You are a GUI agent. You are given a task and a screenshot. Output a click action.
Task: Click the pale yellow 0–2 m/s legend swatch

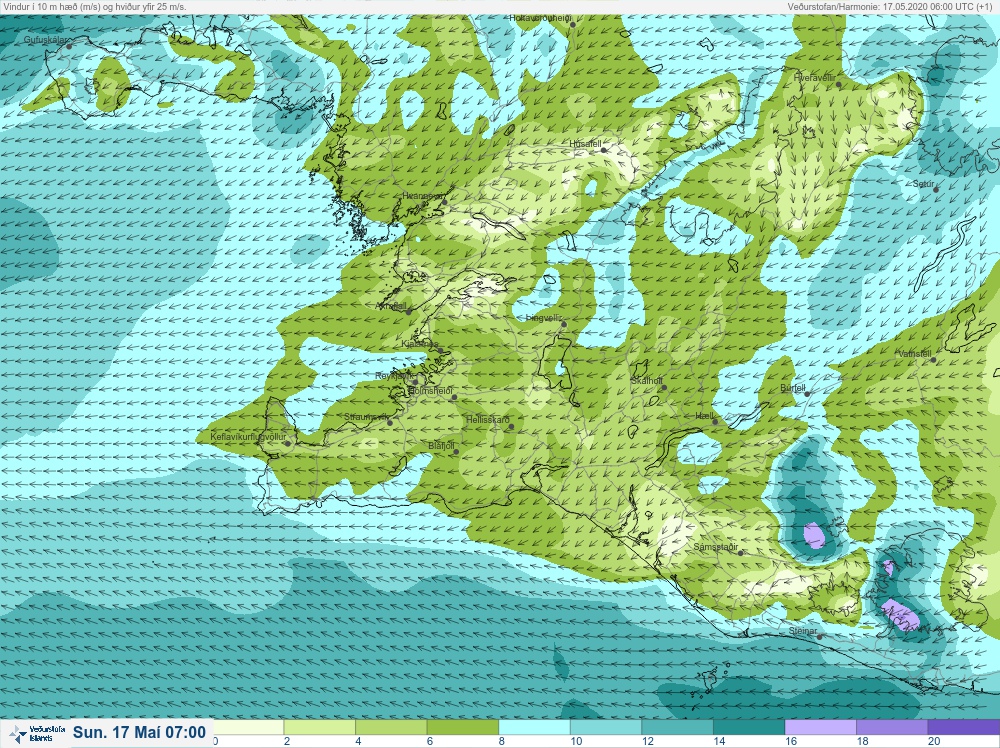248,727
